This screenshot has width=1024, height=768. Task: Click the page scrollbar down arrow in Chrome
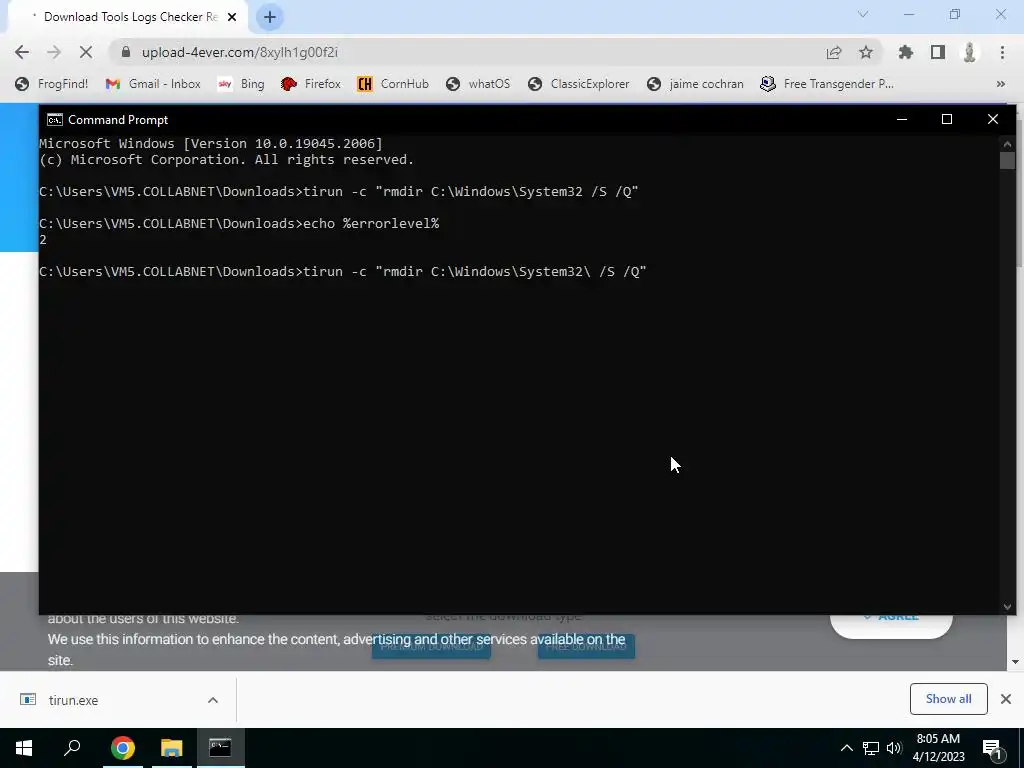click(1015, 662)
